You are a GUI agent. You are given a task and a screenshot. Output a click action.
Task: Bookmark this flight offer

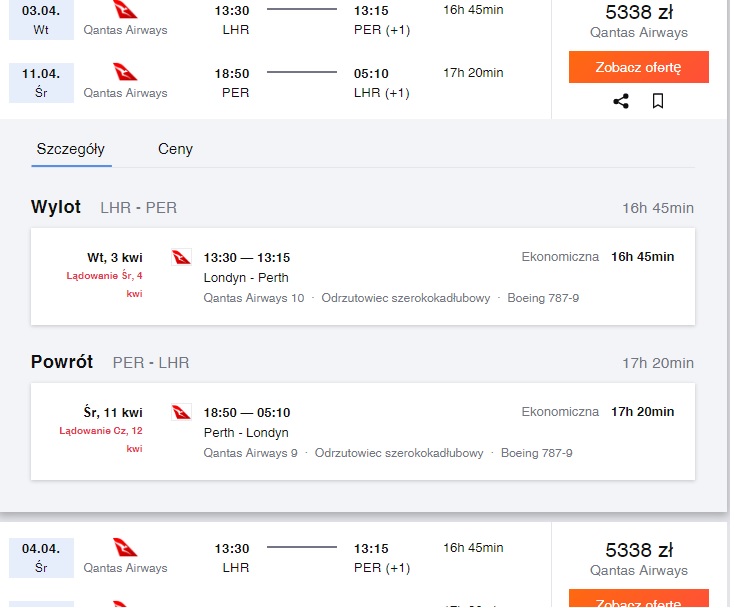point(658,101)
